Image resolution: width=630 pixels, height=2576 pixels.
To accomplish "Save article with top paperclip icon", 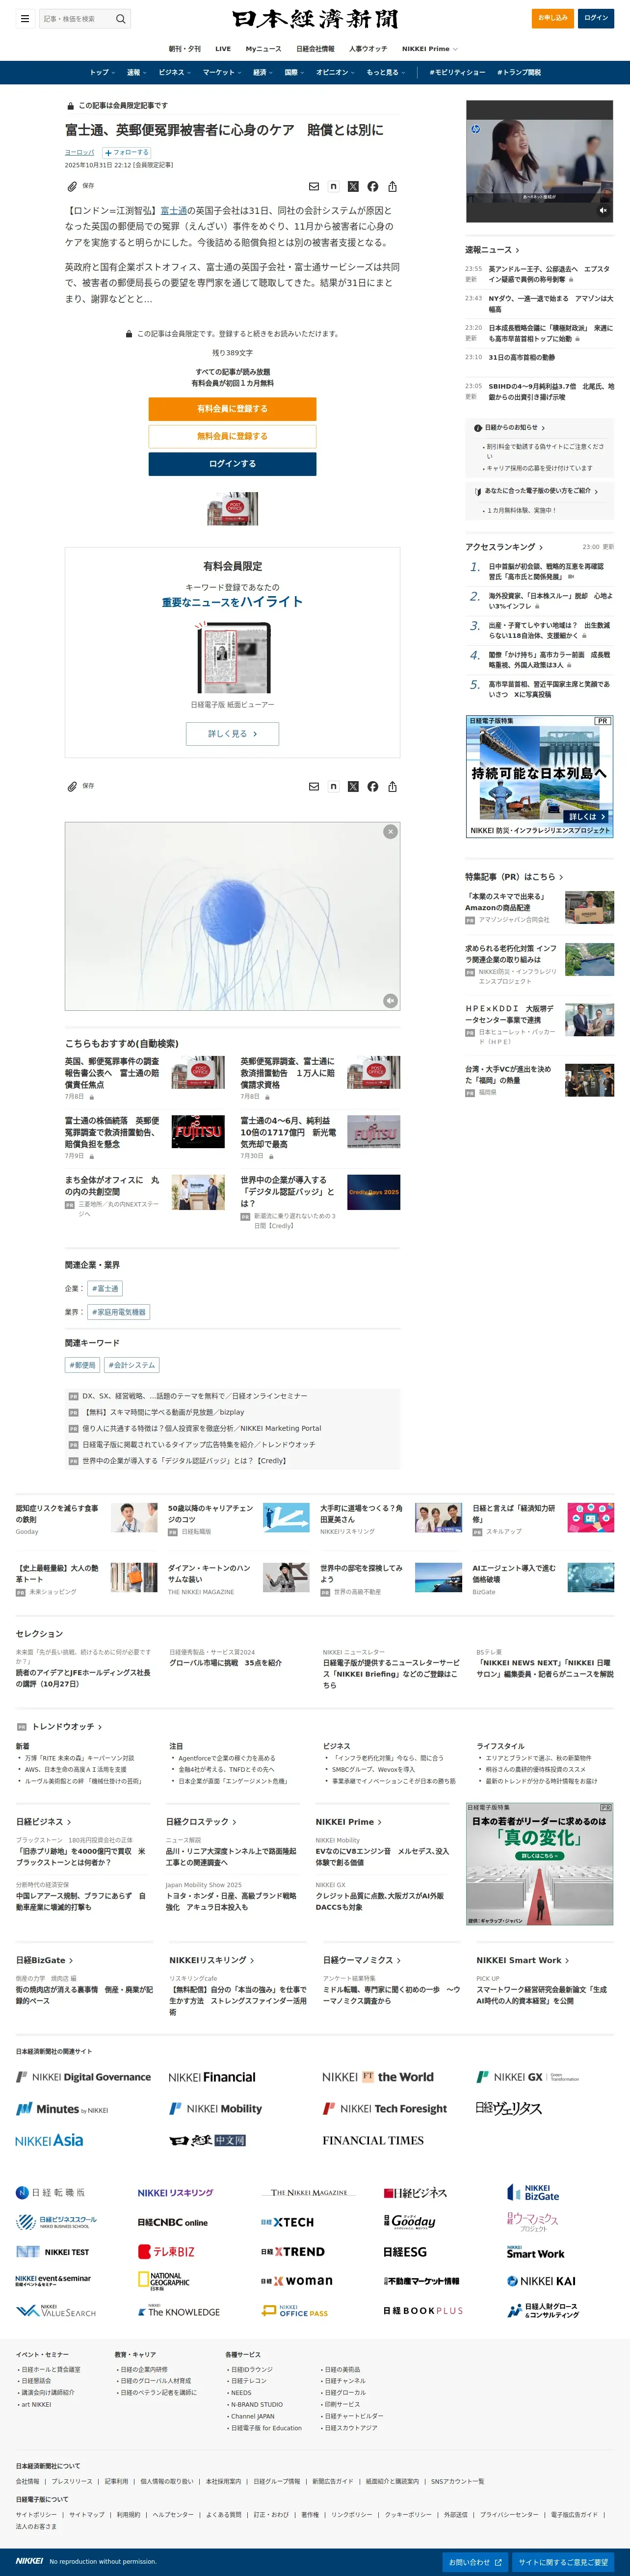I will tap(72, 186).
